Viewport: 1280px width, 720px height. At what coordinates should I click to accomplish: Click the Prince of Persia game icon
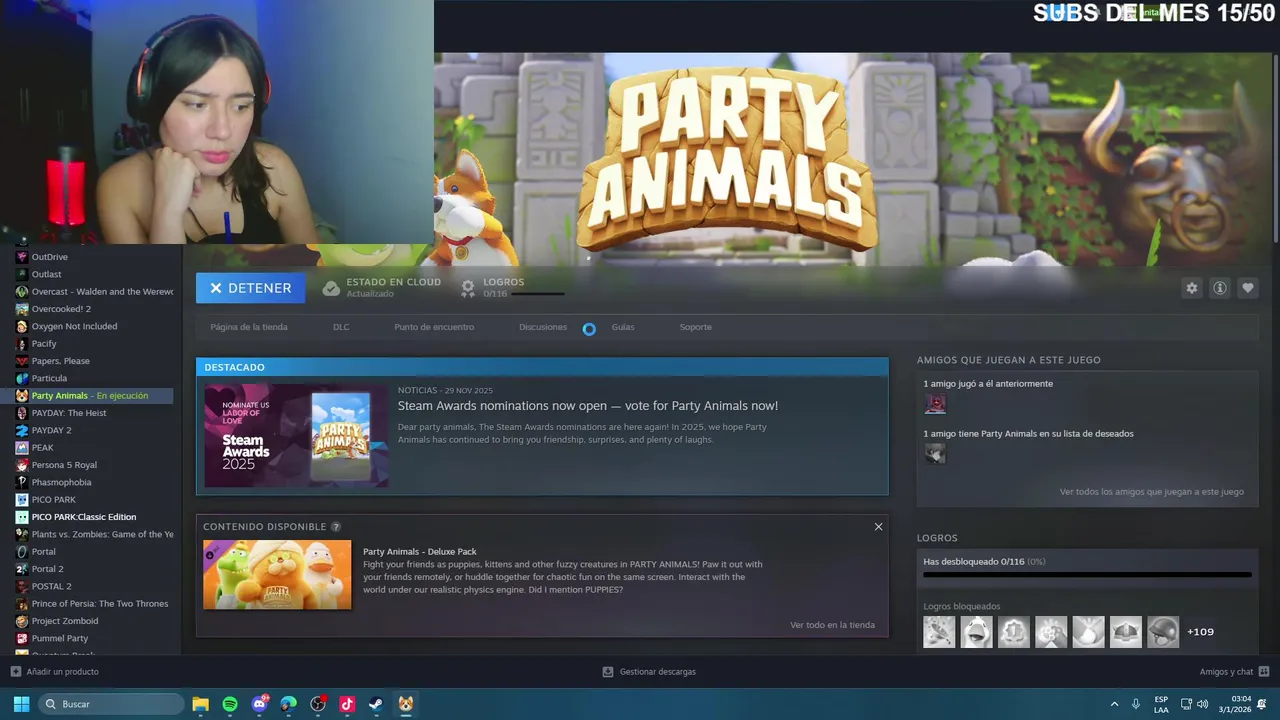(22, 604)
